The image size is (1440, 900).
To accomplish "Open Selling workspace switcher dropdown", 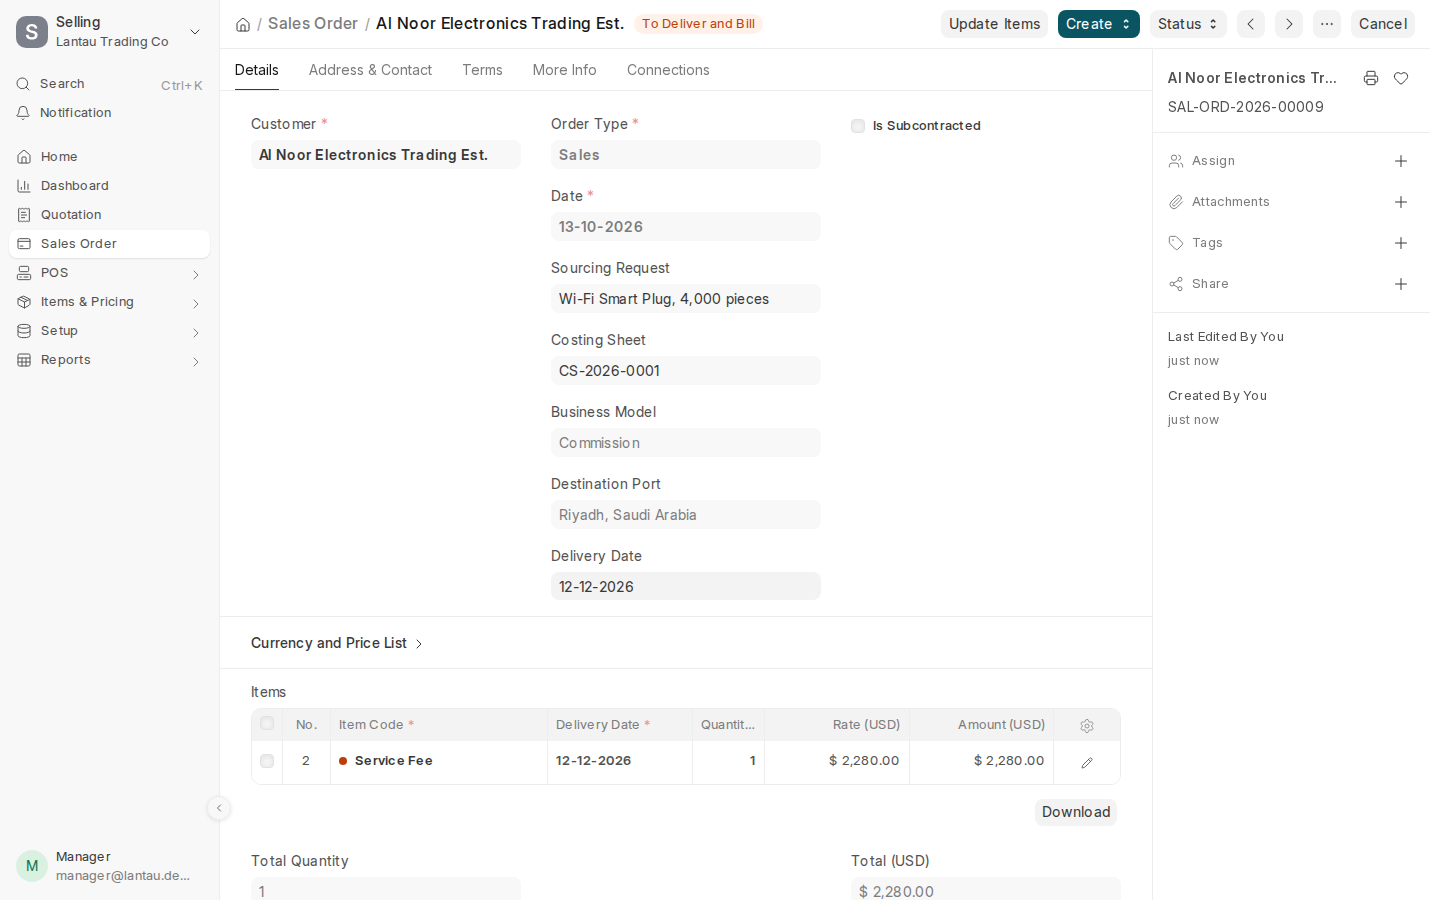I will [110, 32].
